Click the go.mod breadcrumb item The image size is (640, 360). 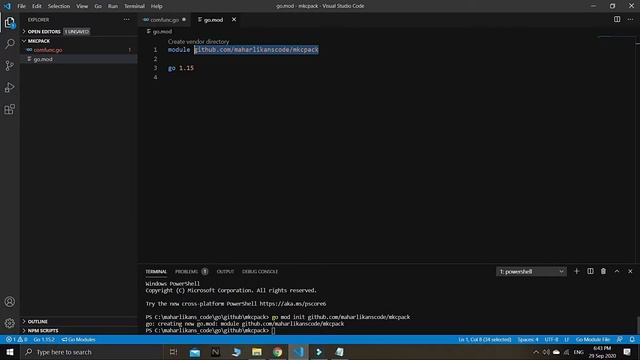(162, 31)
